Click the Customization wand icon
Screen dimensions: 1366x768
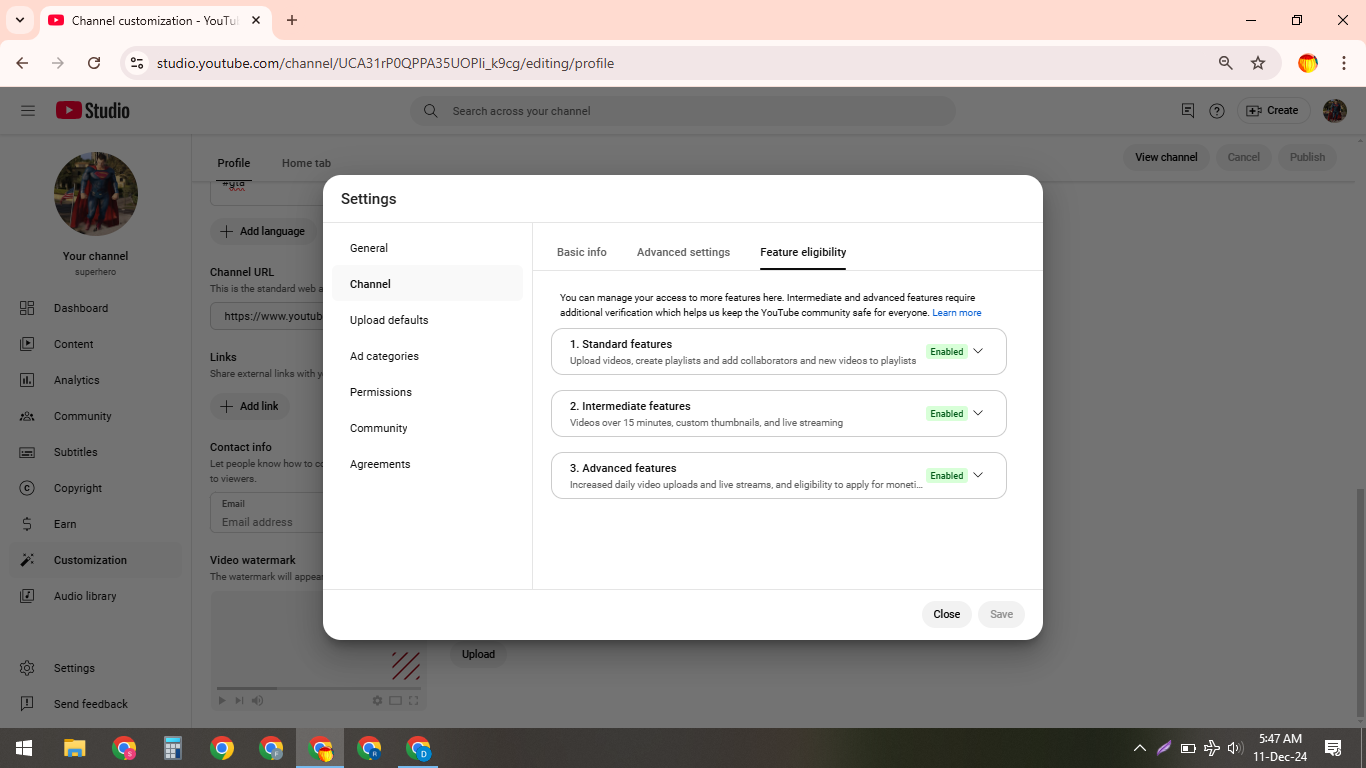(x=27, y=560)
